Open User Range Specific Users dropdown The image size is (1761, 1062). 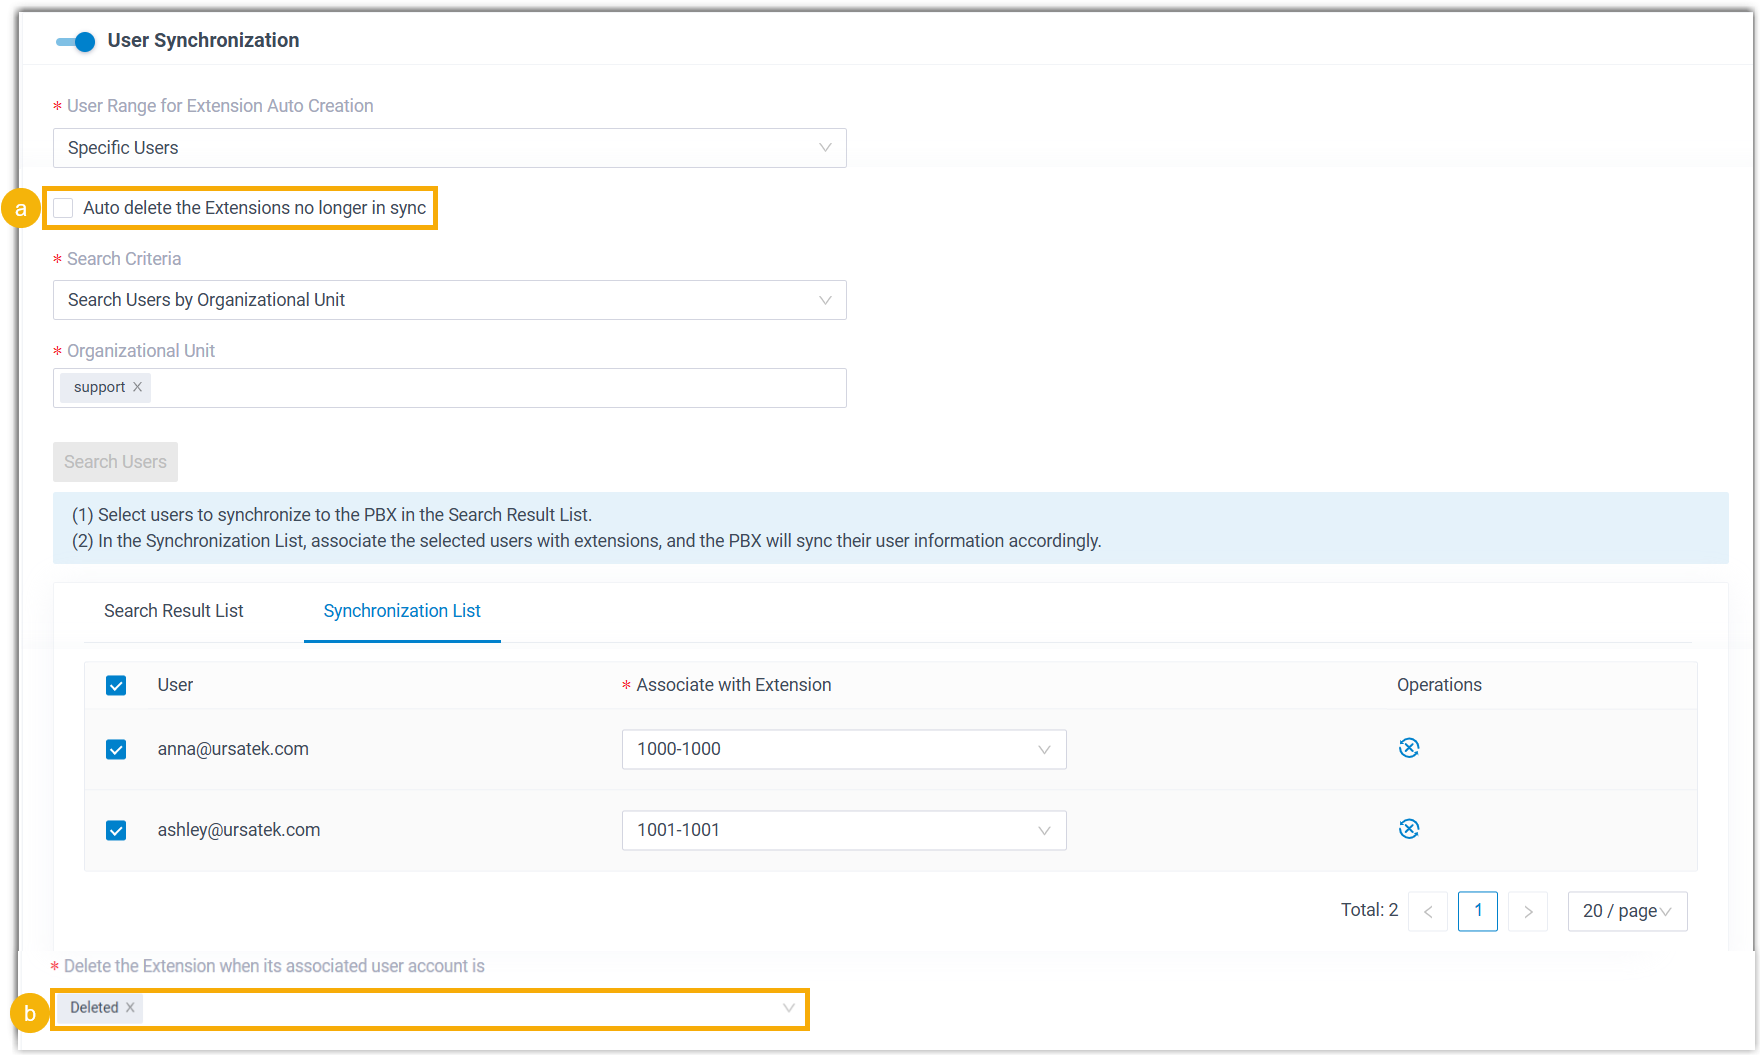click(449, 148)
